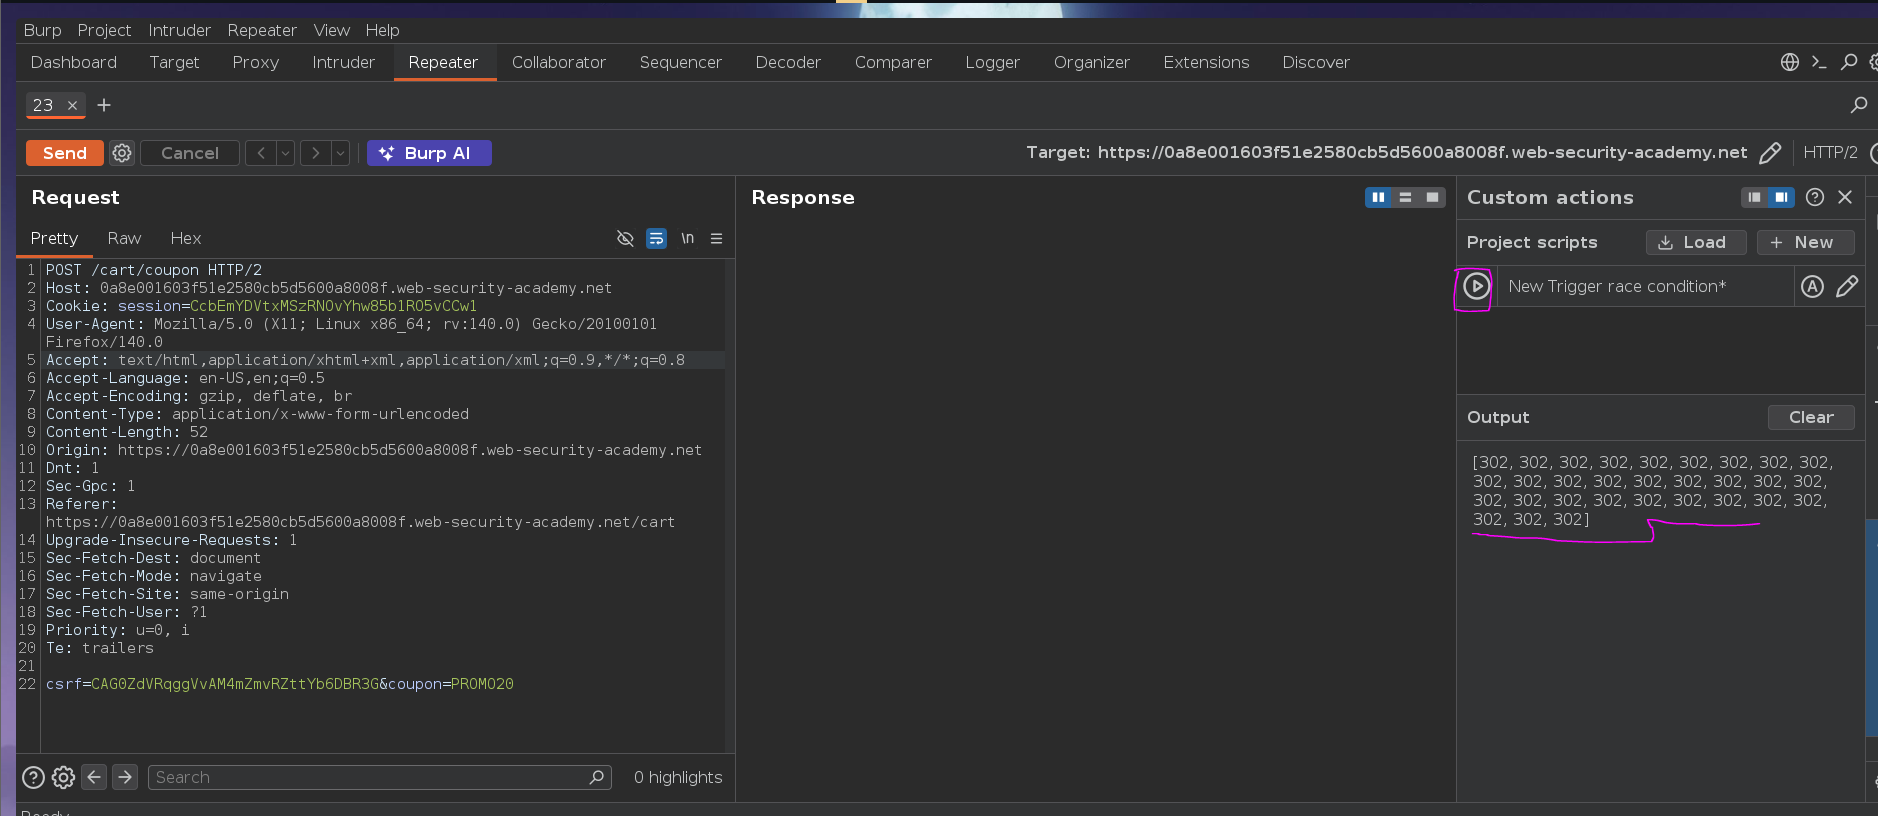1878x816 pixels.
Task: Open Send settings gear icon
Action: tap(122, 153)
